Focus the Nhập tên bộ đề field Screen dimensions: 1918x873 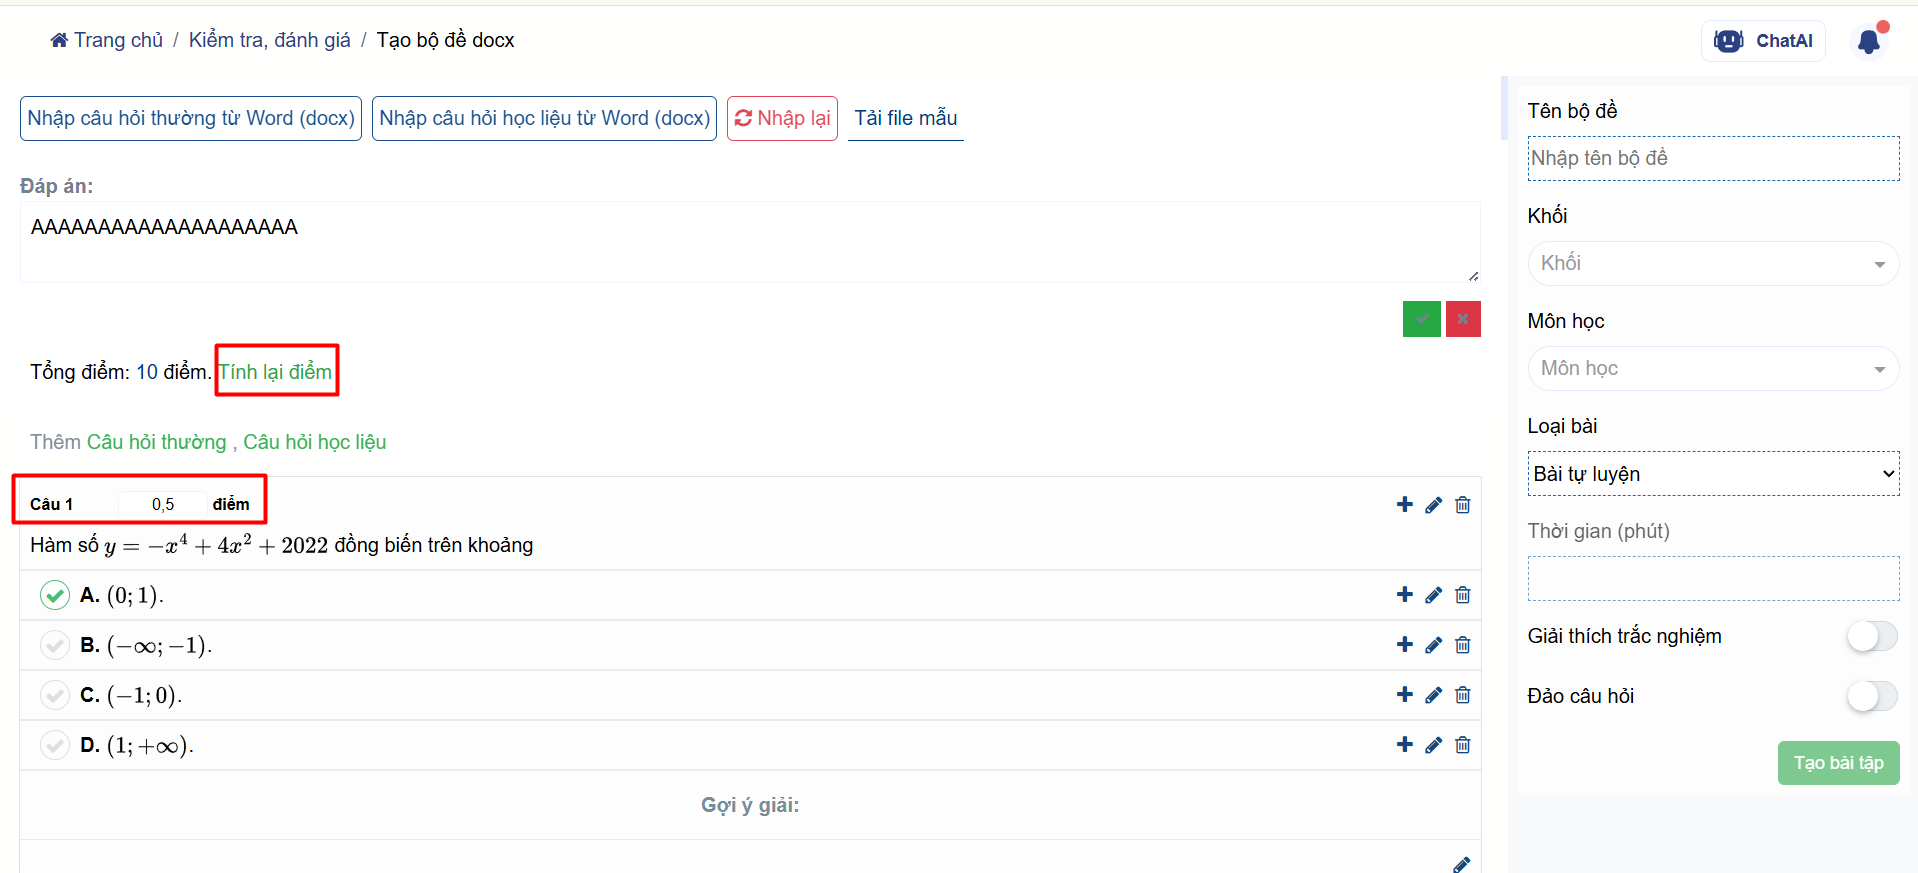[x=1712, y=158]
